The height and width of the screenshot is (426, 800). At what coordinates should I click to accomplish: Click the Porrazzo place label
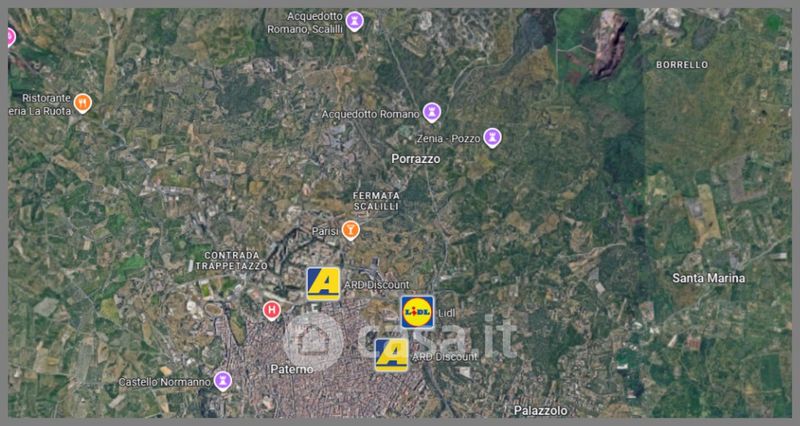click(x=415, y=159)
